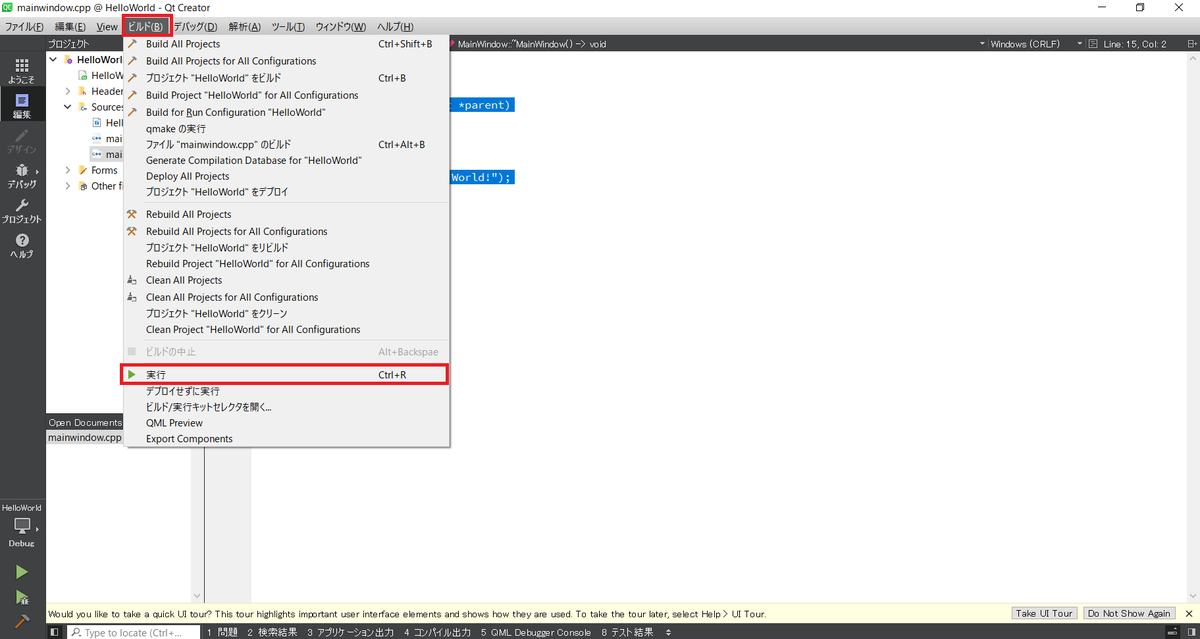Expand the Forms folder in project tree
Viewport: 1200px width, 639px height.
click(x=68, y=170)
